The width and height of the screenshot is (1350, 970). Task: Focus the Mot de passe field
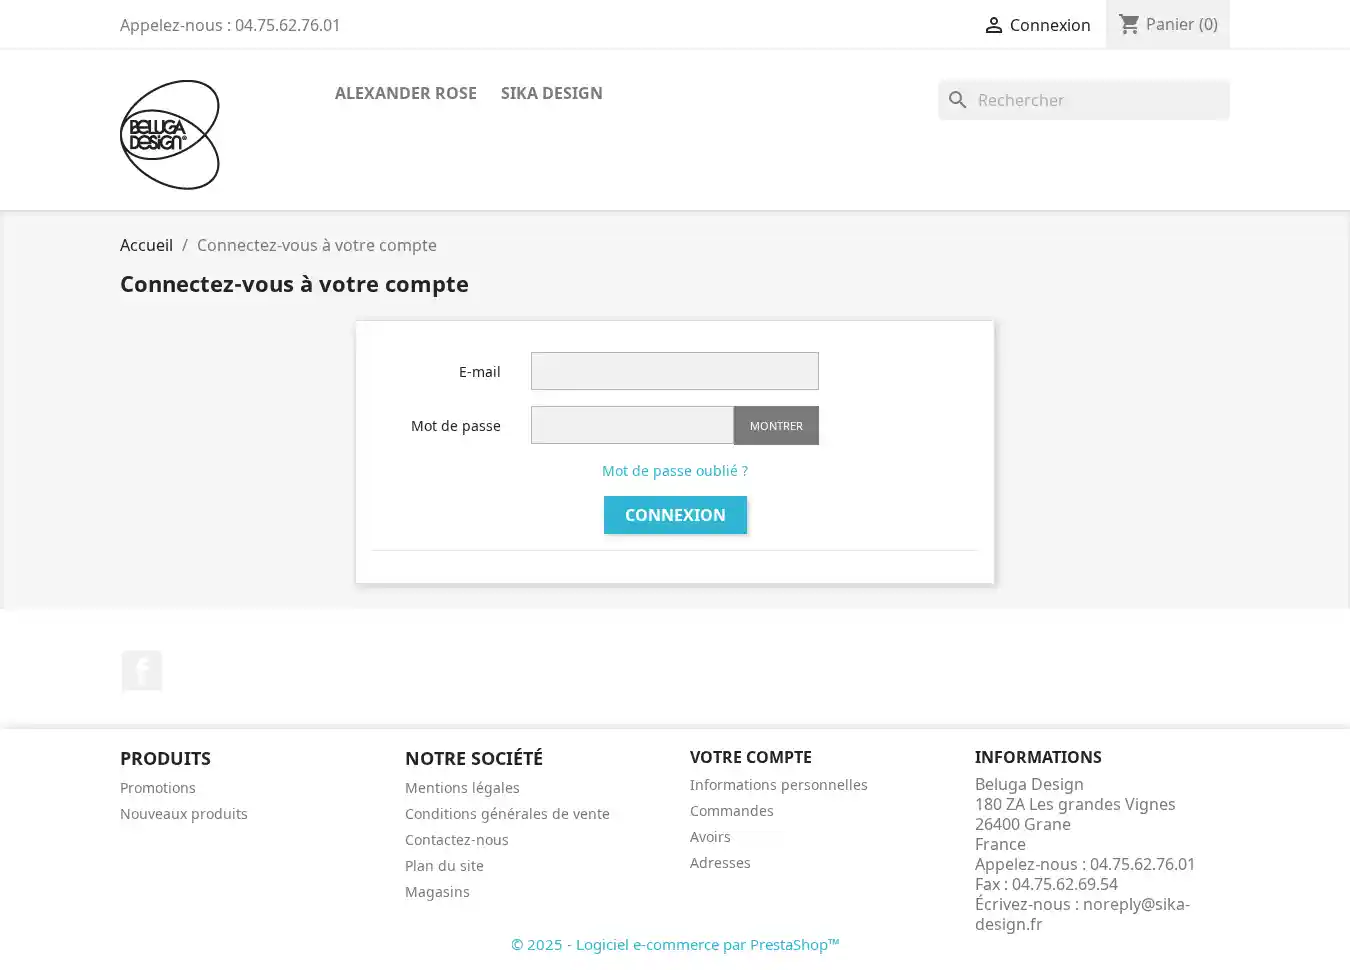tap(632, 426)
